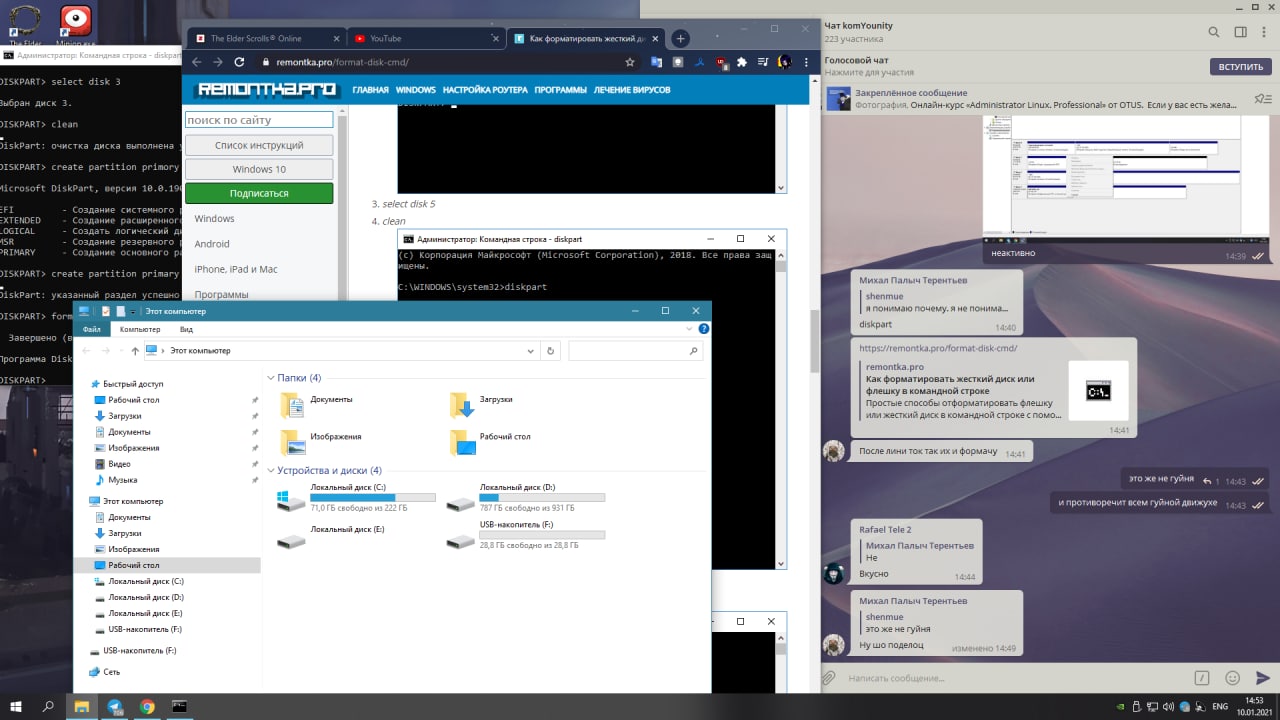Open Telegram chat's three-dot menu

click(x=1263, y=32)
